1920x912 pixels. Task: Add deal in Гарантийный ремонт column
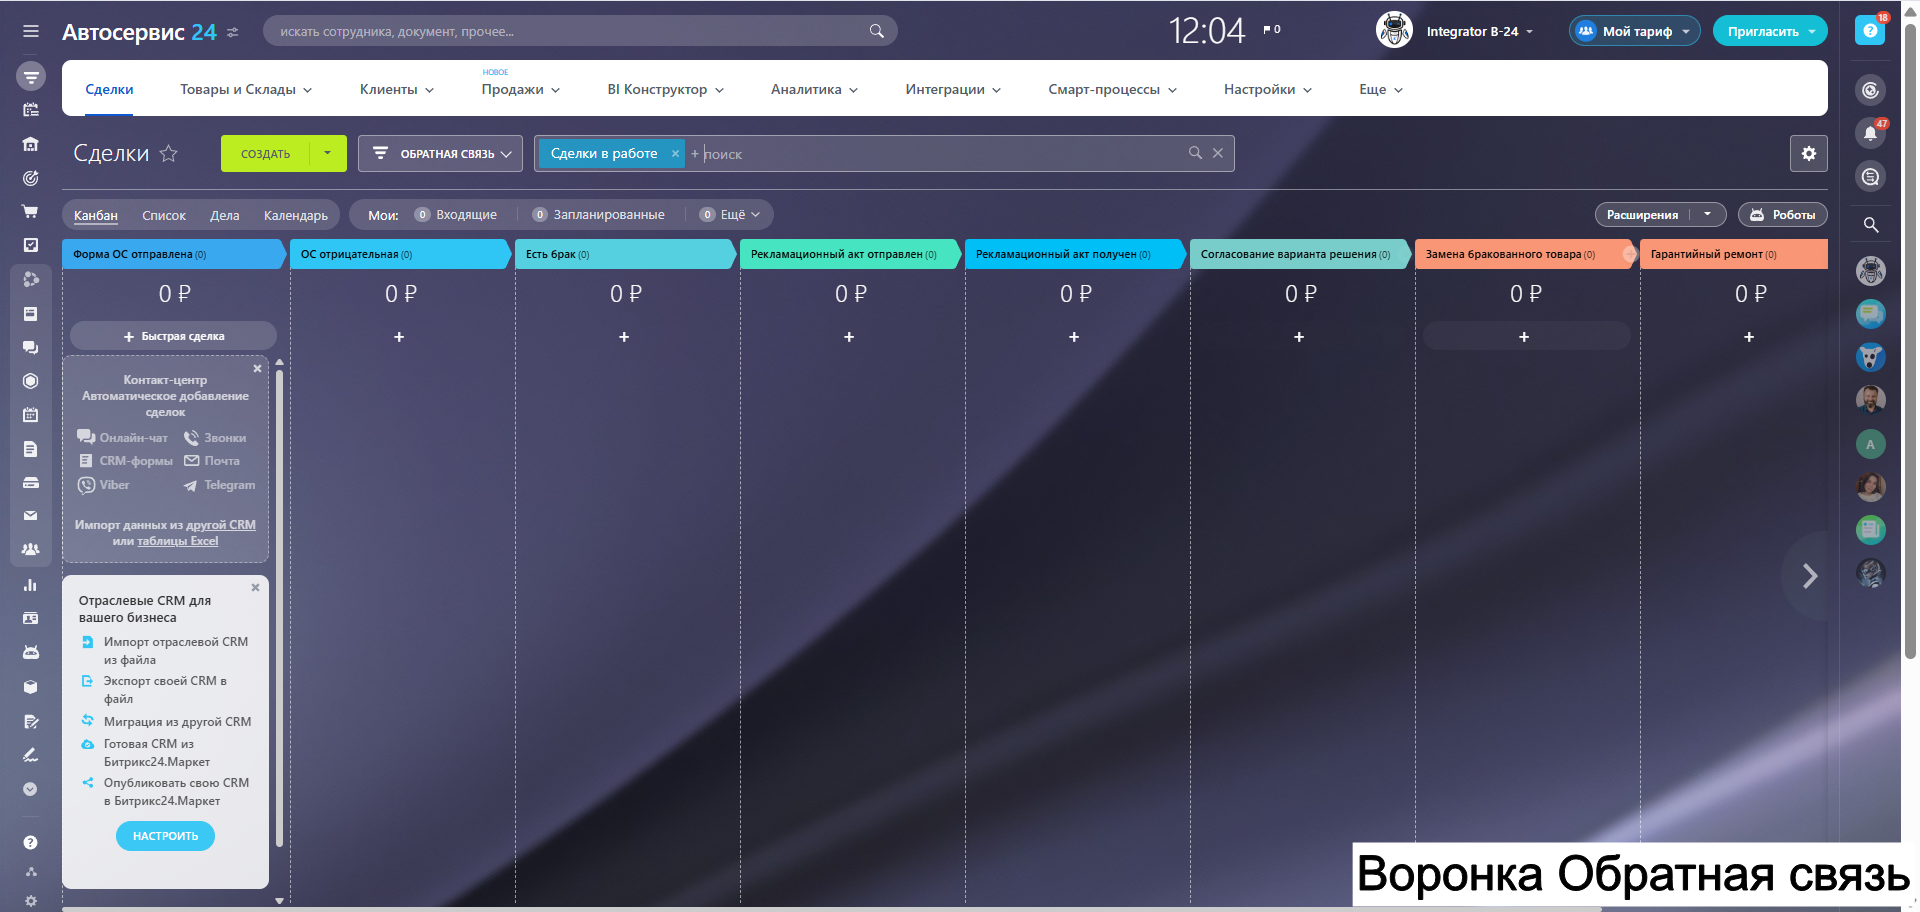click(1749, 337)
